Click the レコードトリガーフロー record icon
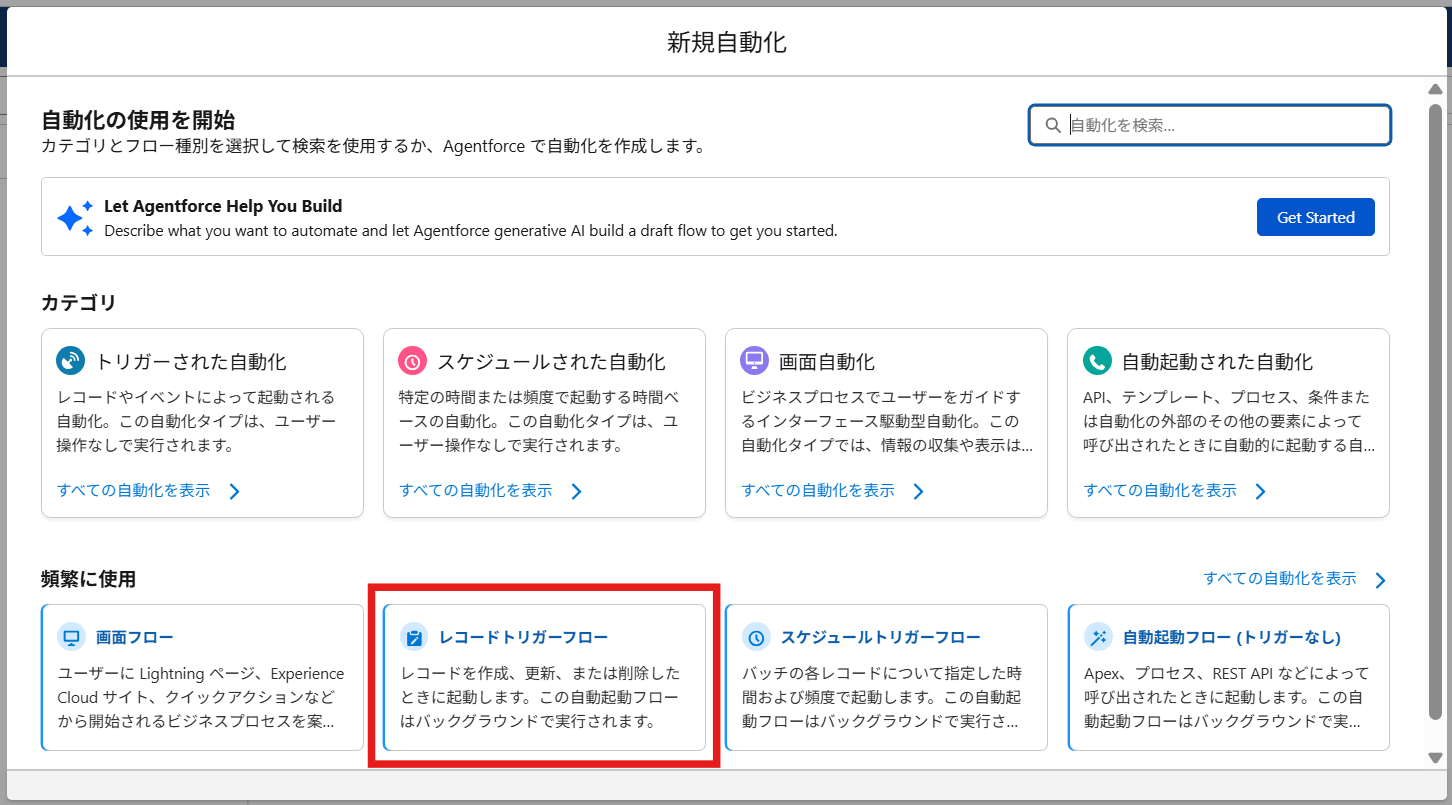The image size is (1452, 805). point(412,636)
